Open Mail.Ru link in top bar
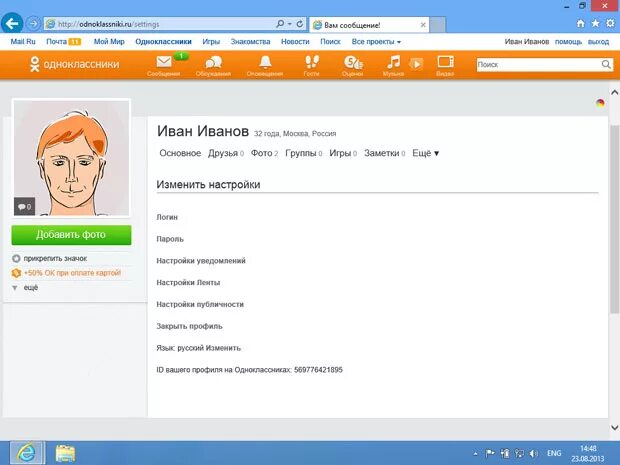620x465 pixels. click(23, 42)
